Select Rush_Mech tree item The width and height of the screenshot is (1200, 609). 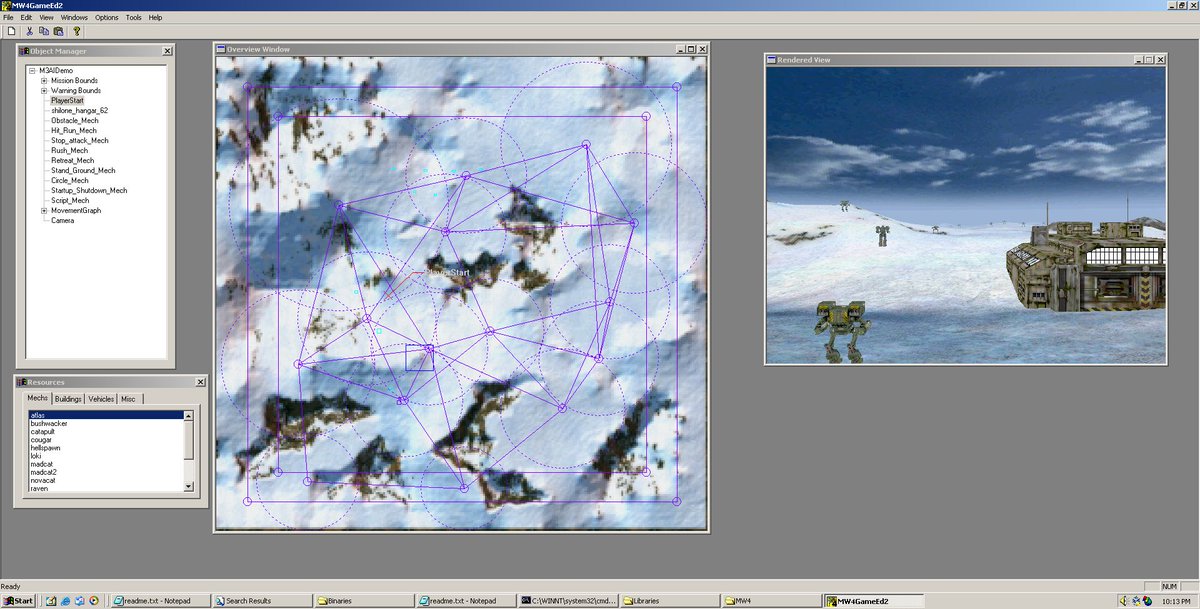[70, 150]
